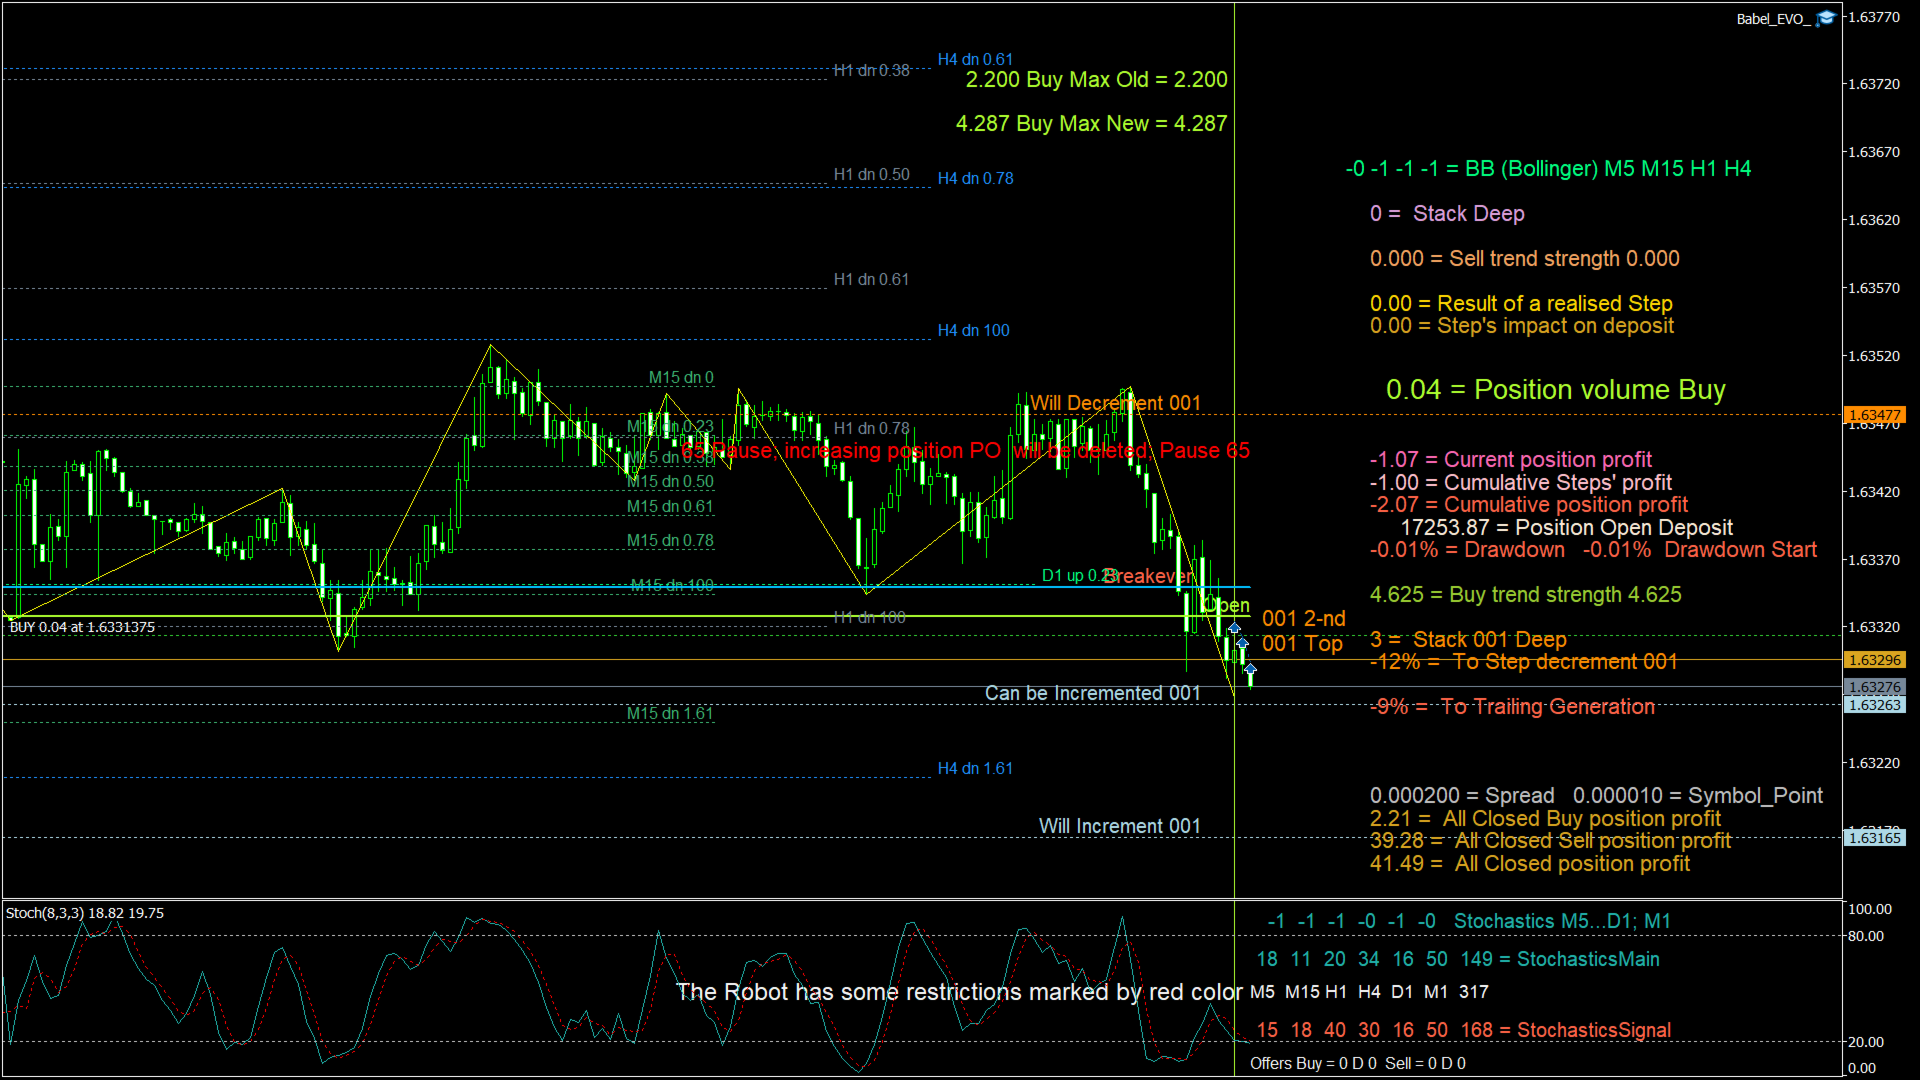Click the Sell trend strength 0.000 line

(1525, 259)
